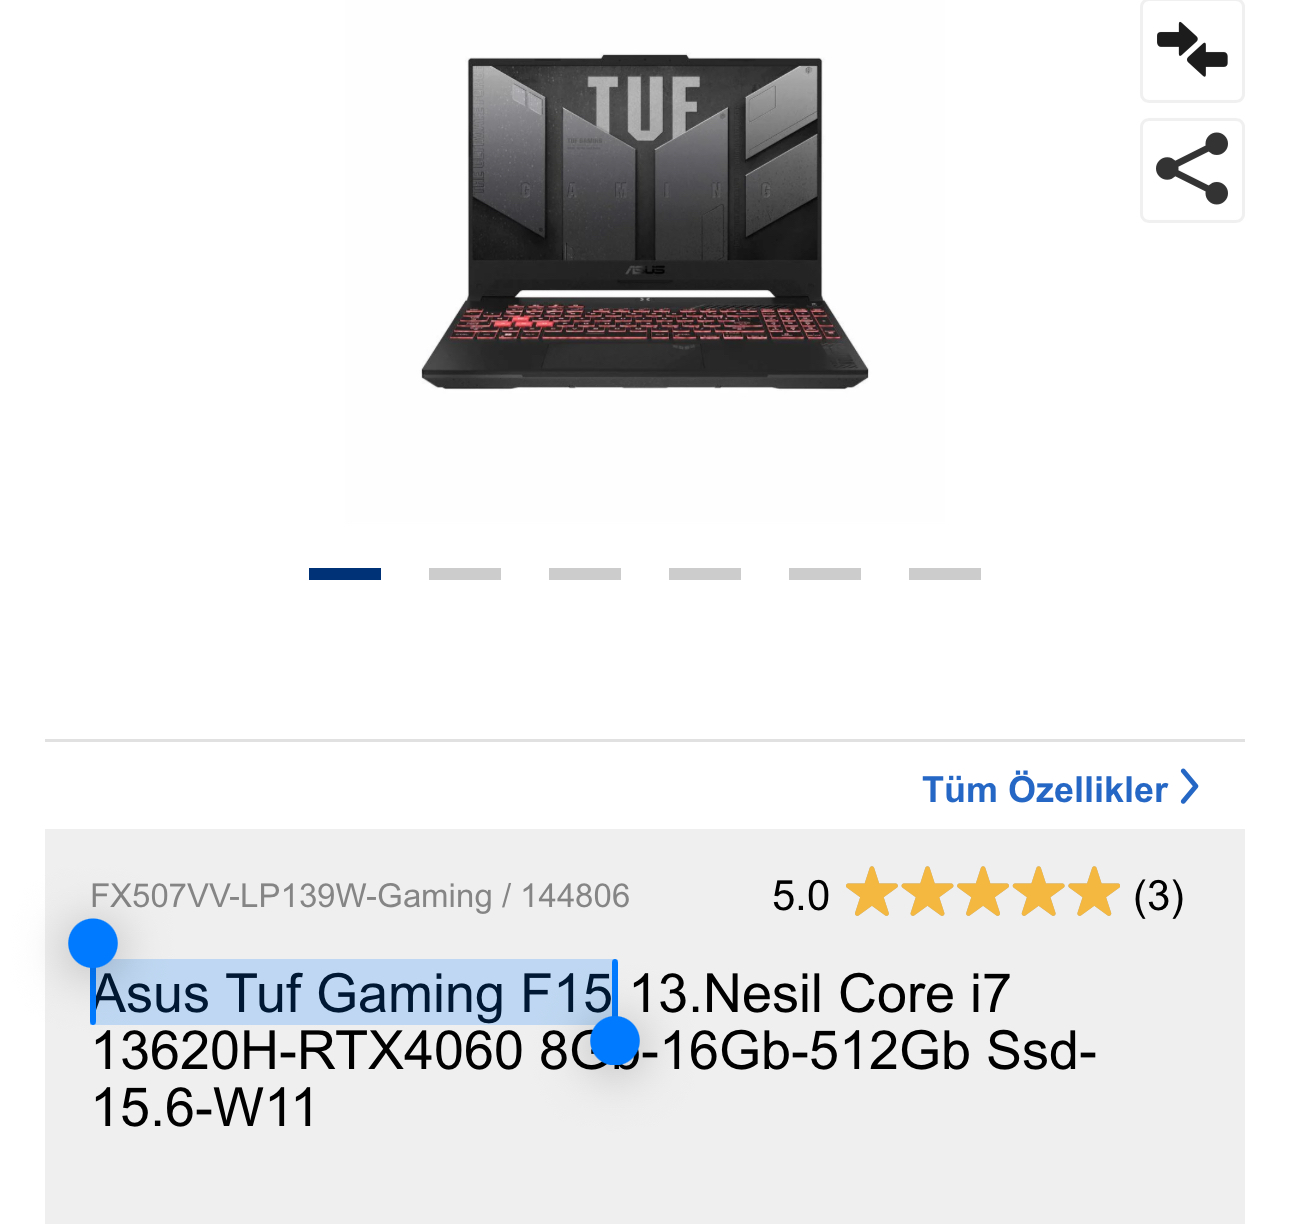Tap the first yellow rating star
The image size is (1290, 1224).
tap(872, 892)
